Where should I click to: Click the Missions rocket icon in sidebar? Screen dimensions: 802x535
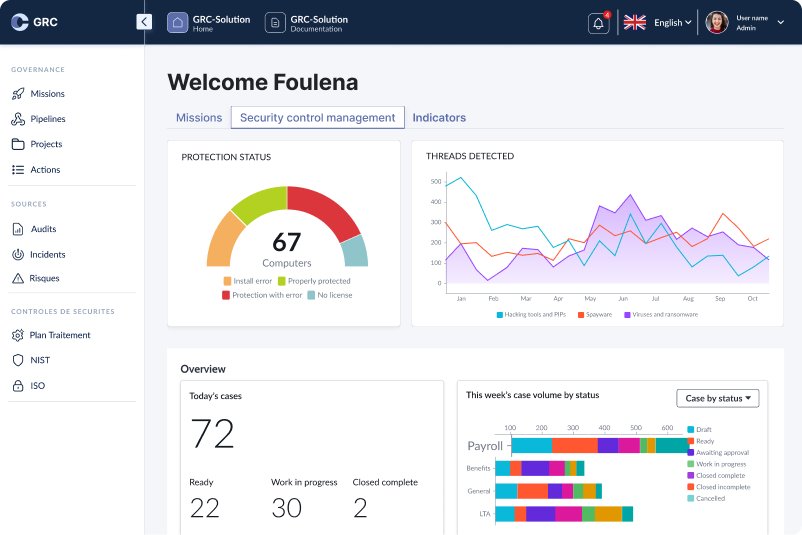[18, 94]
